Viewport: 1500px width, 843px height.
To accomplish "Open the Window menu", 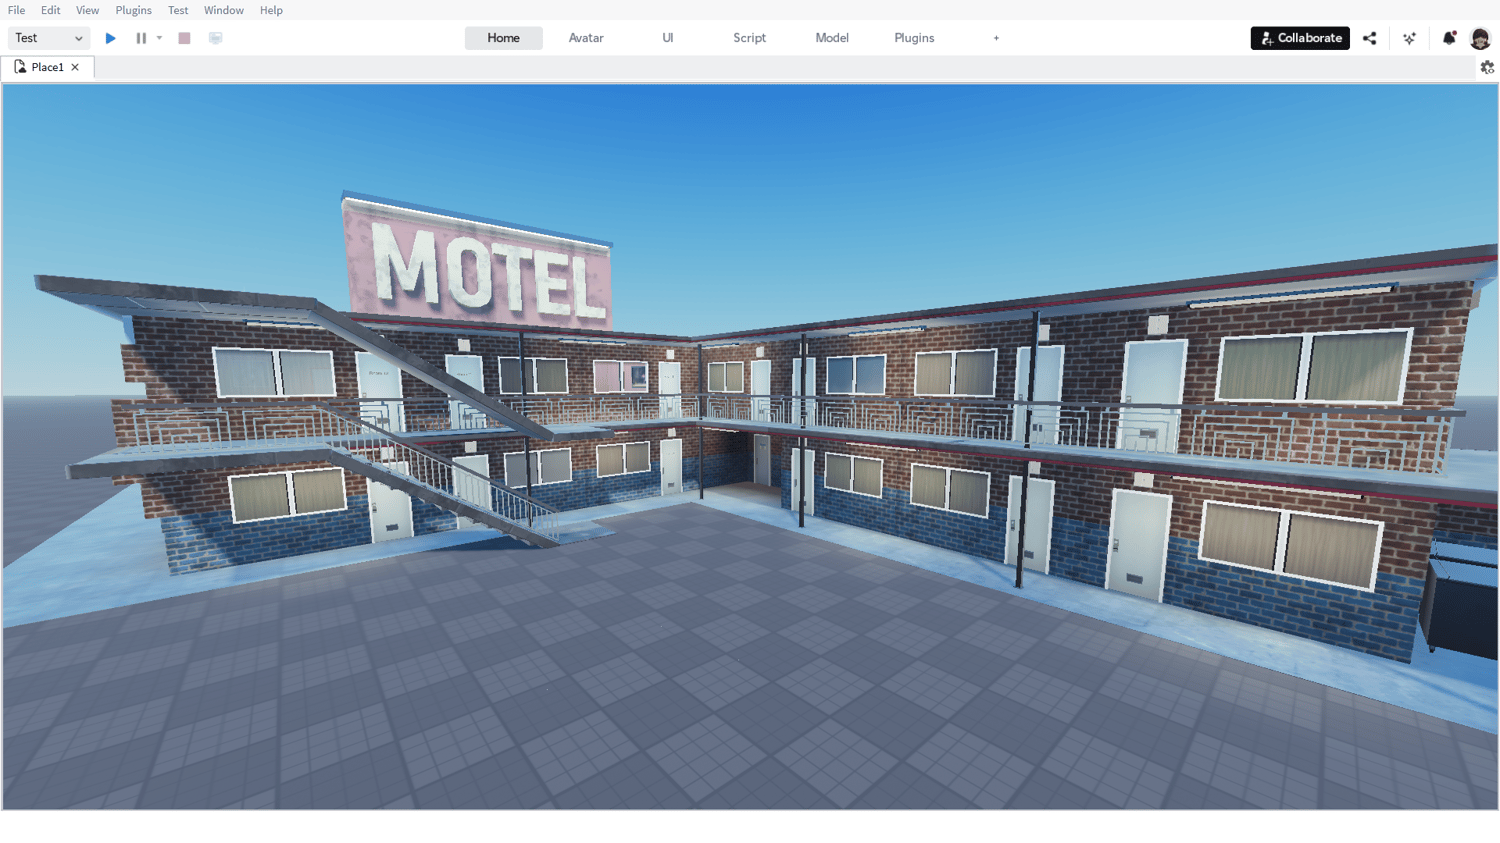I will 224,10.
